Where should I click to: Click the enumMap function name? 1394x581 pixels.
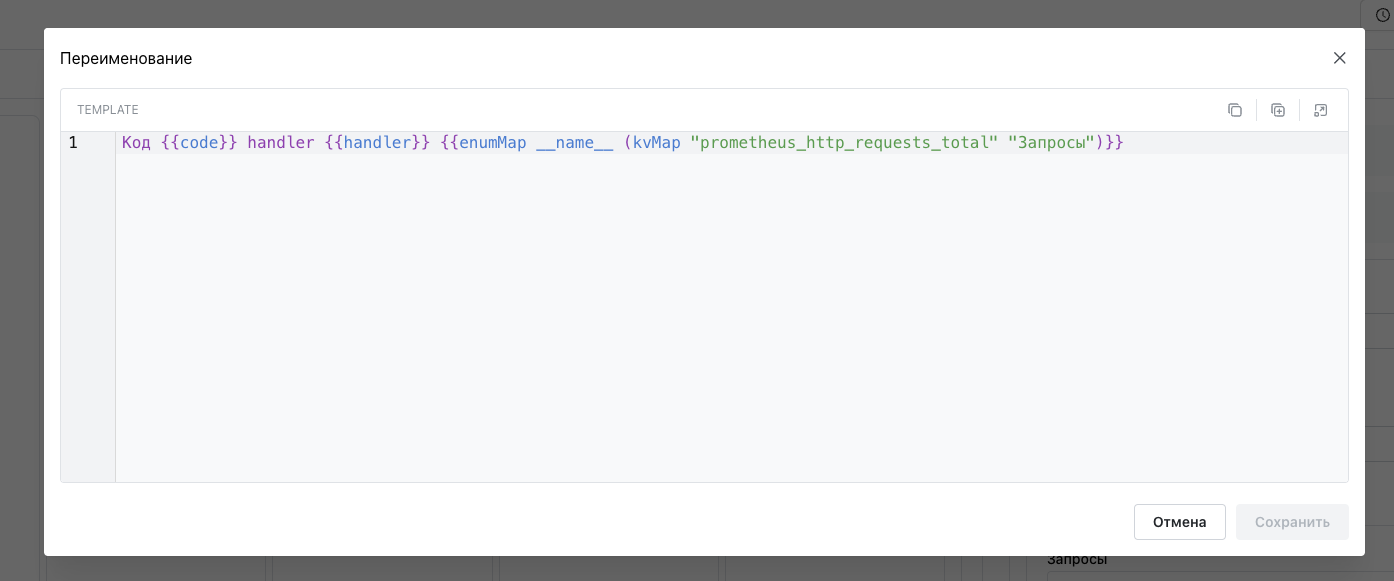tap(493, 143)
